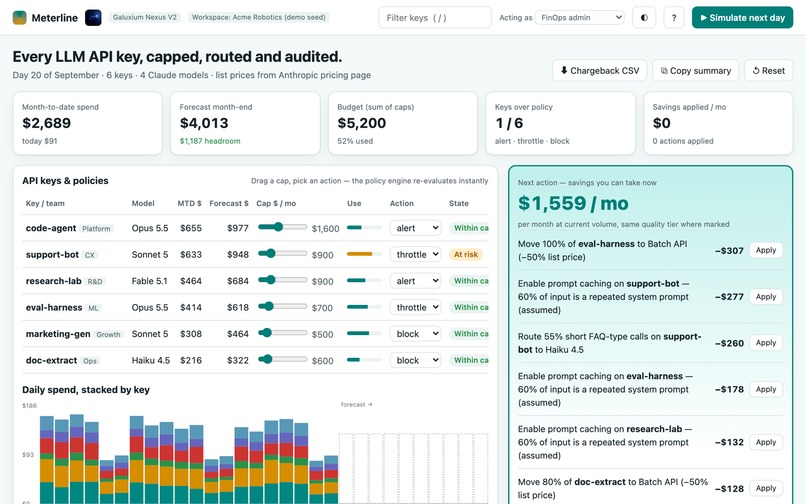Click the Daily spend, stacked by key heading
This screenshot has width=806, height=504.
[x=86, y=390]
